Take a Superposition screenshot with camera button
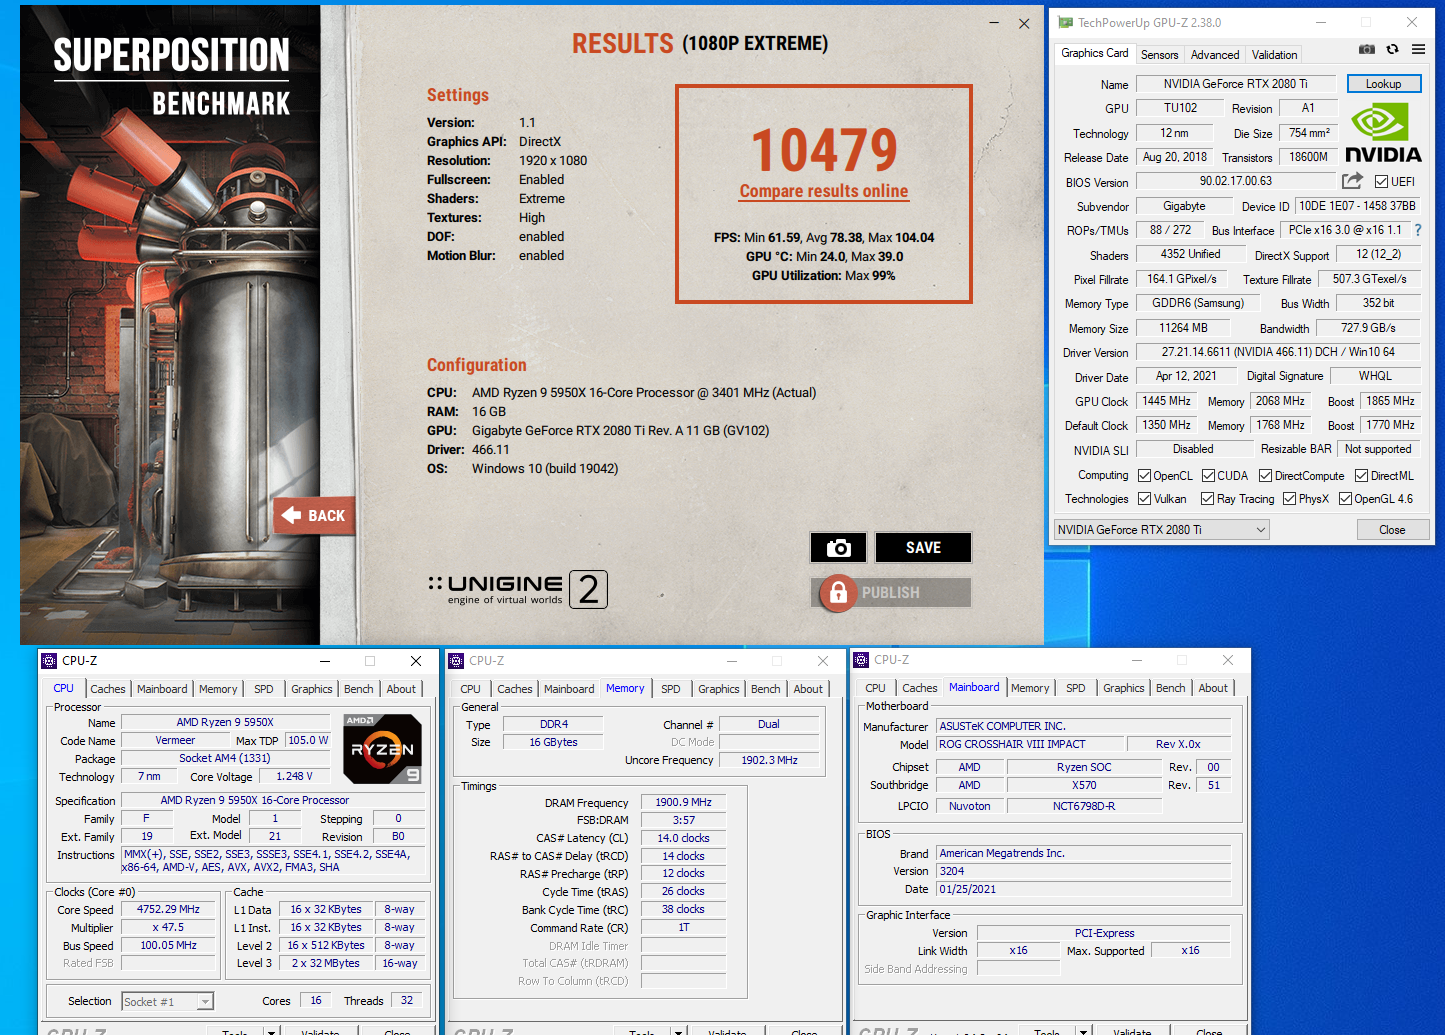The width and height of the screenshot is (1445, 1035). (x=839, y=547)
